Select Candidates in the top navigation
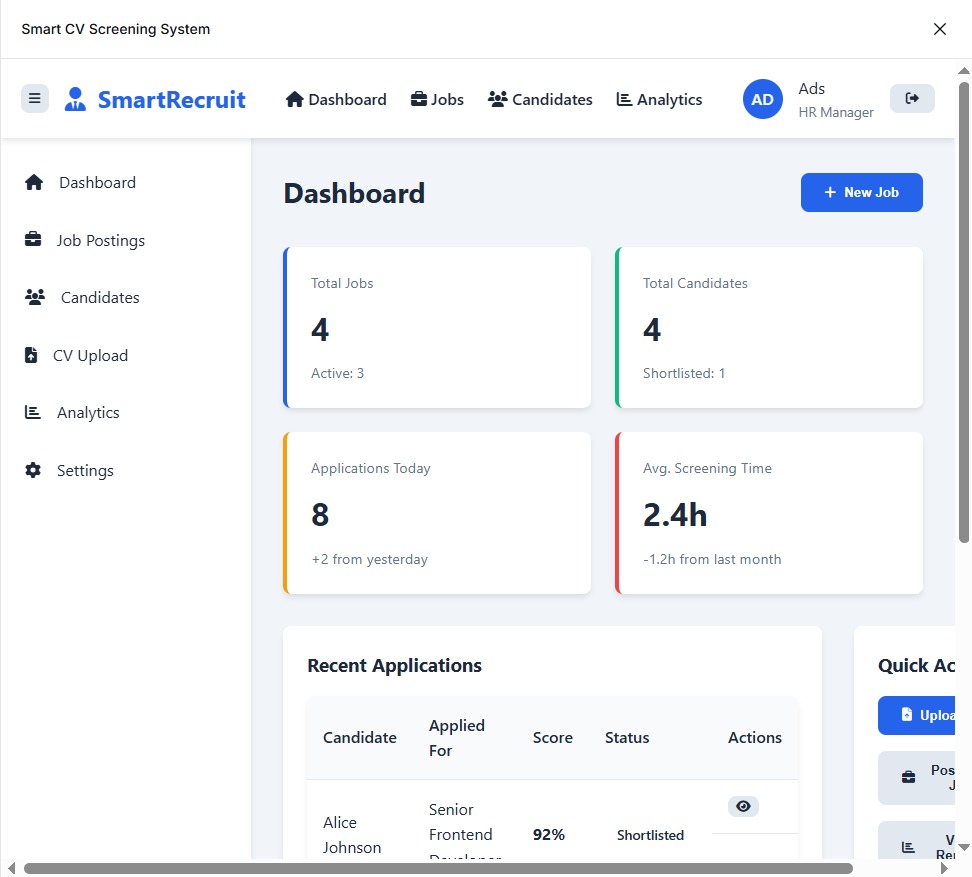The image size is (972, 877). (539, 99)
